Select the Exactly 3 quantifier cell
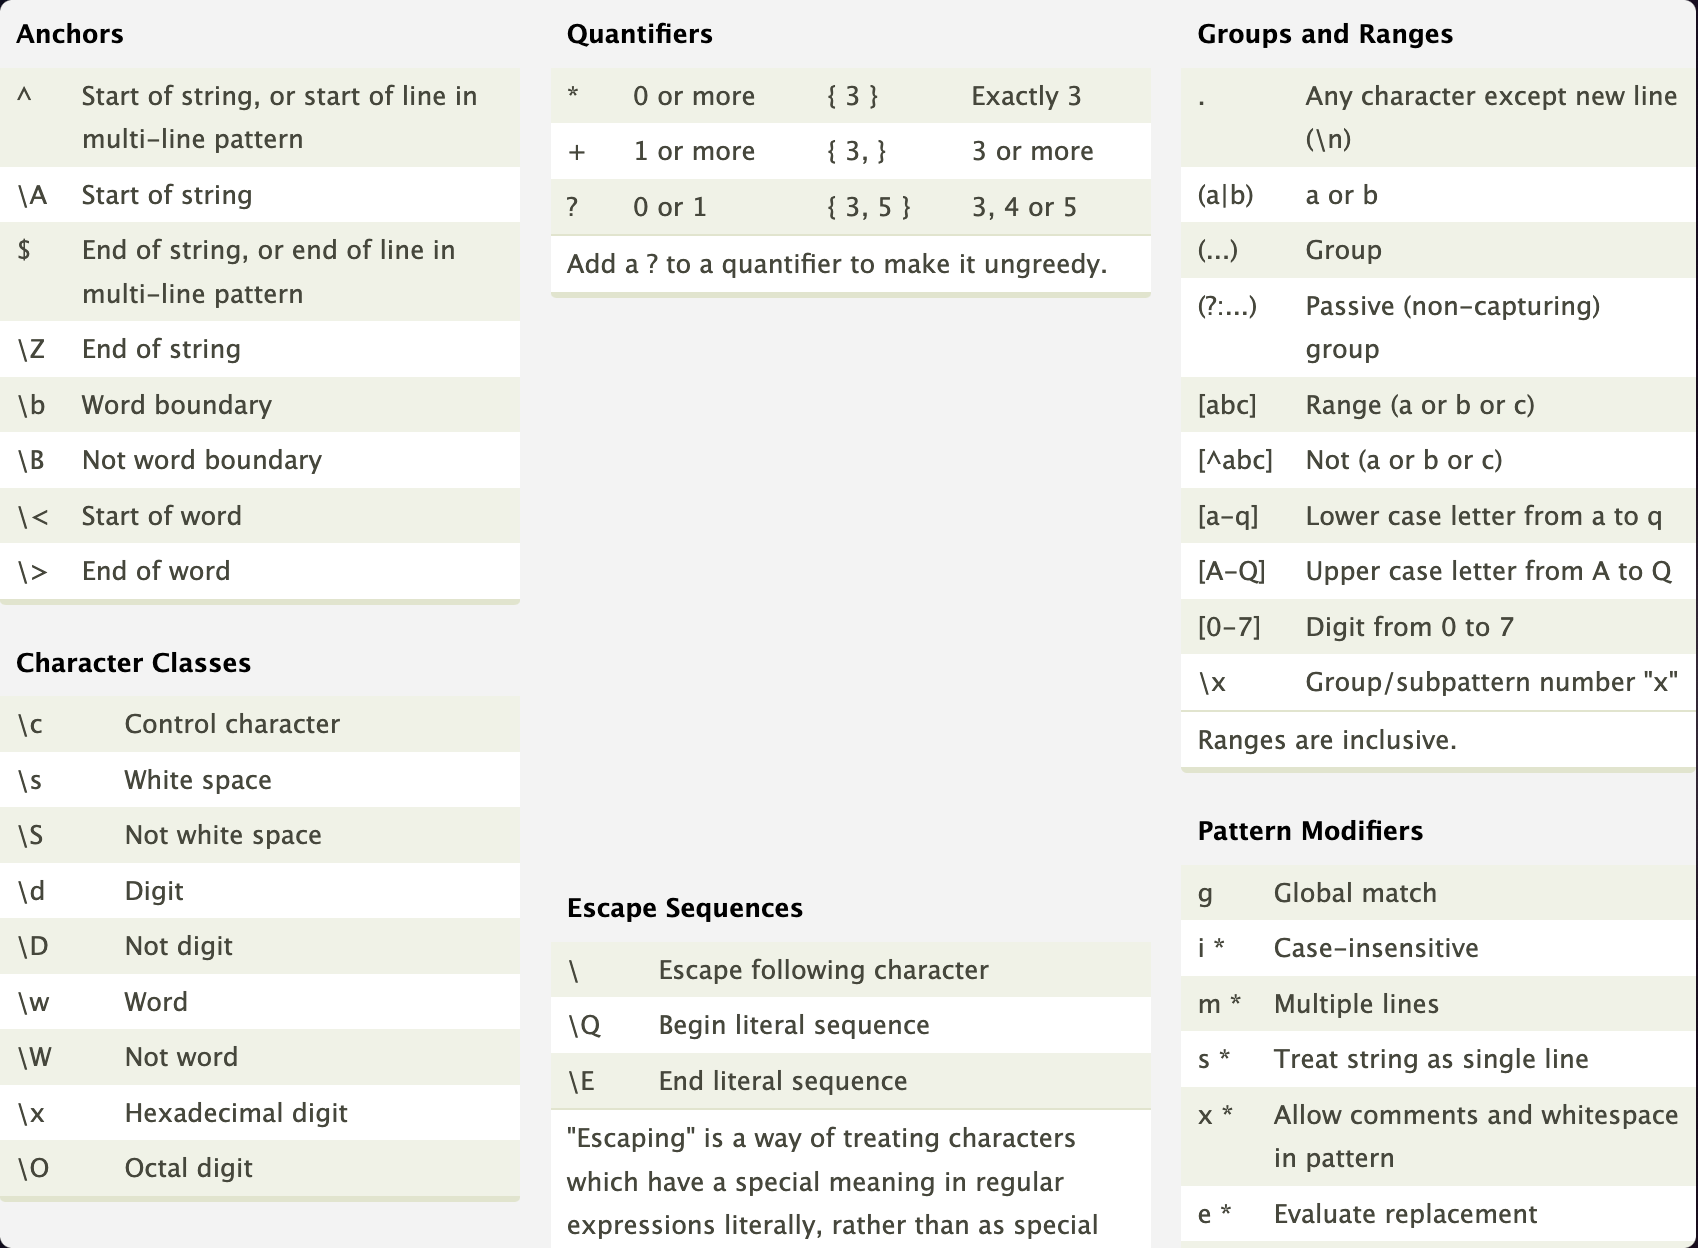The height and width of the screenshot is (1248, 1698). coord(1026,96)
